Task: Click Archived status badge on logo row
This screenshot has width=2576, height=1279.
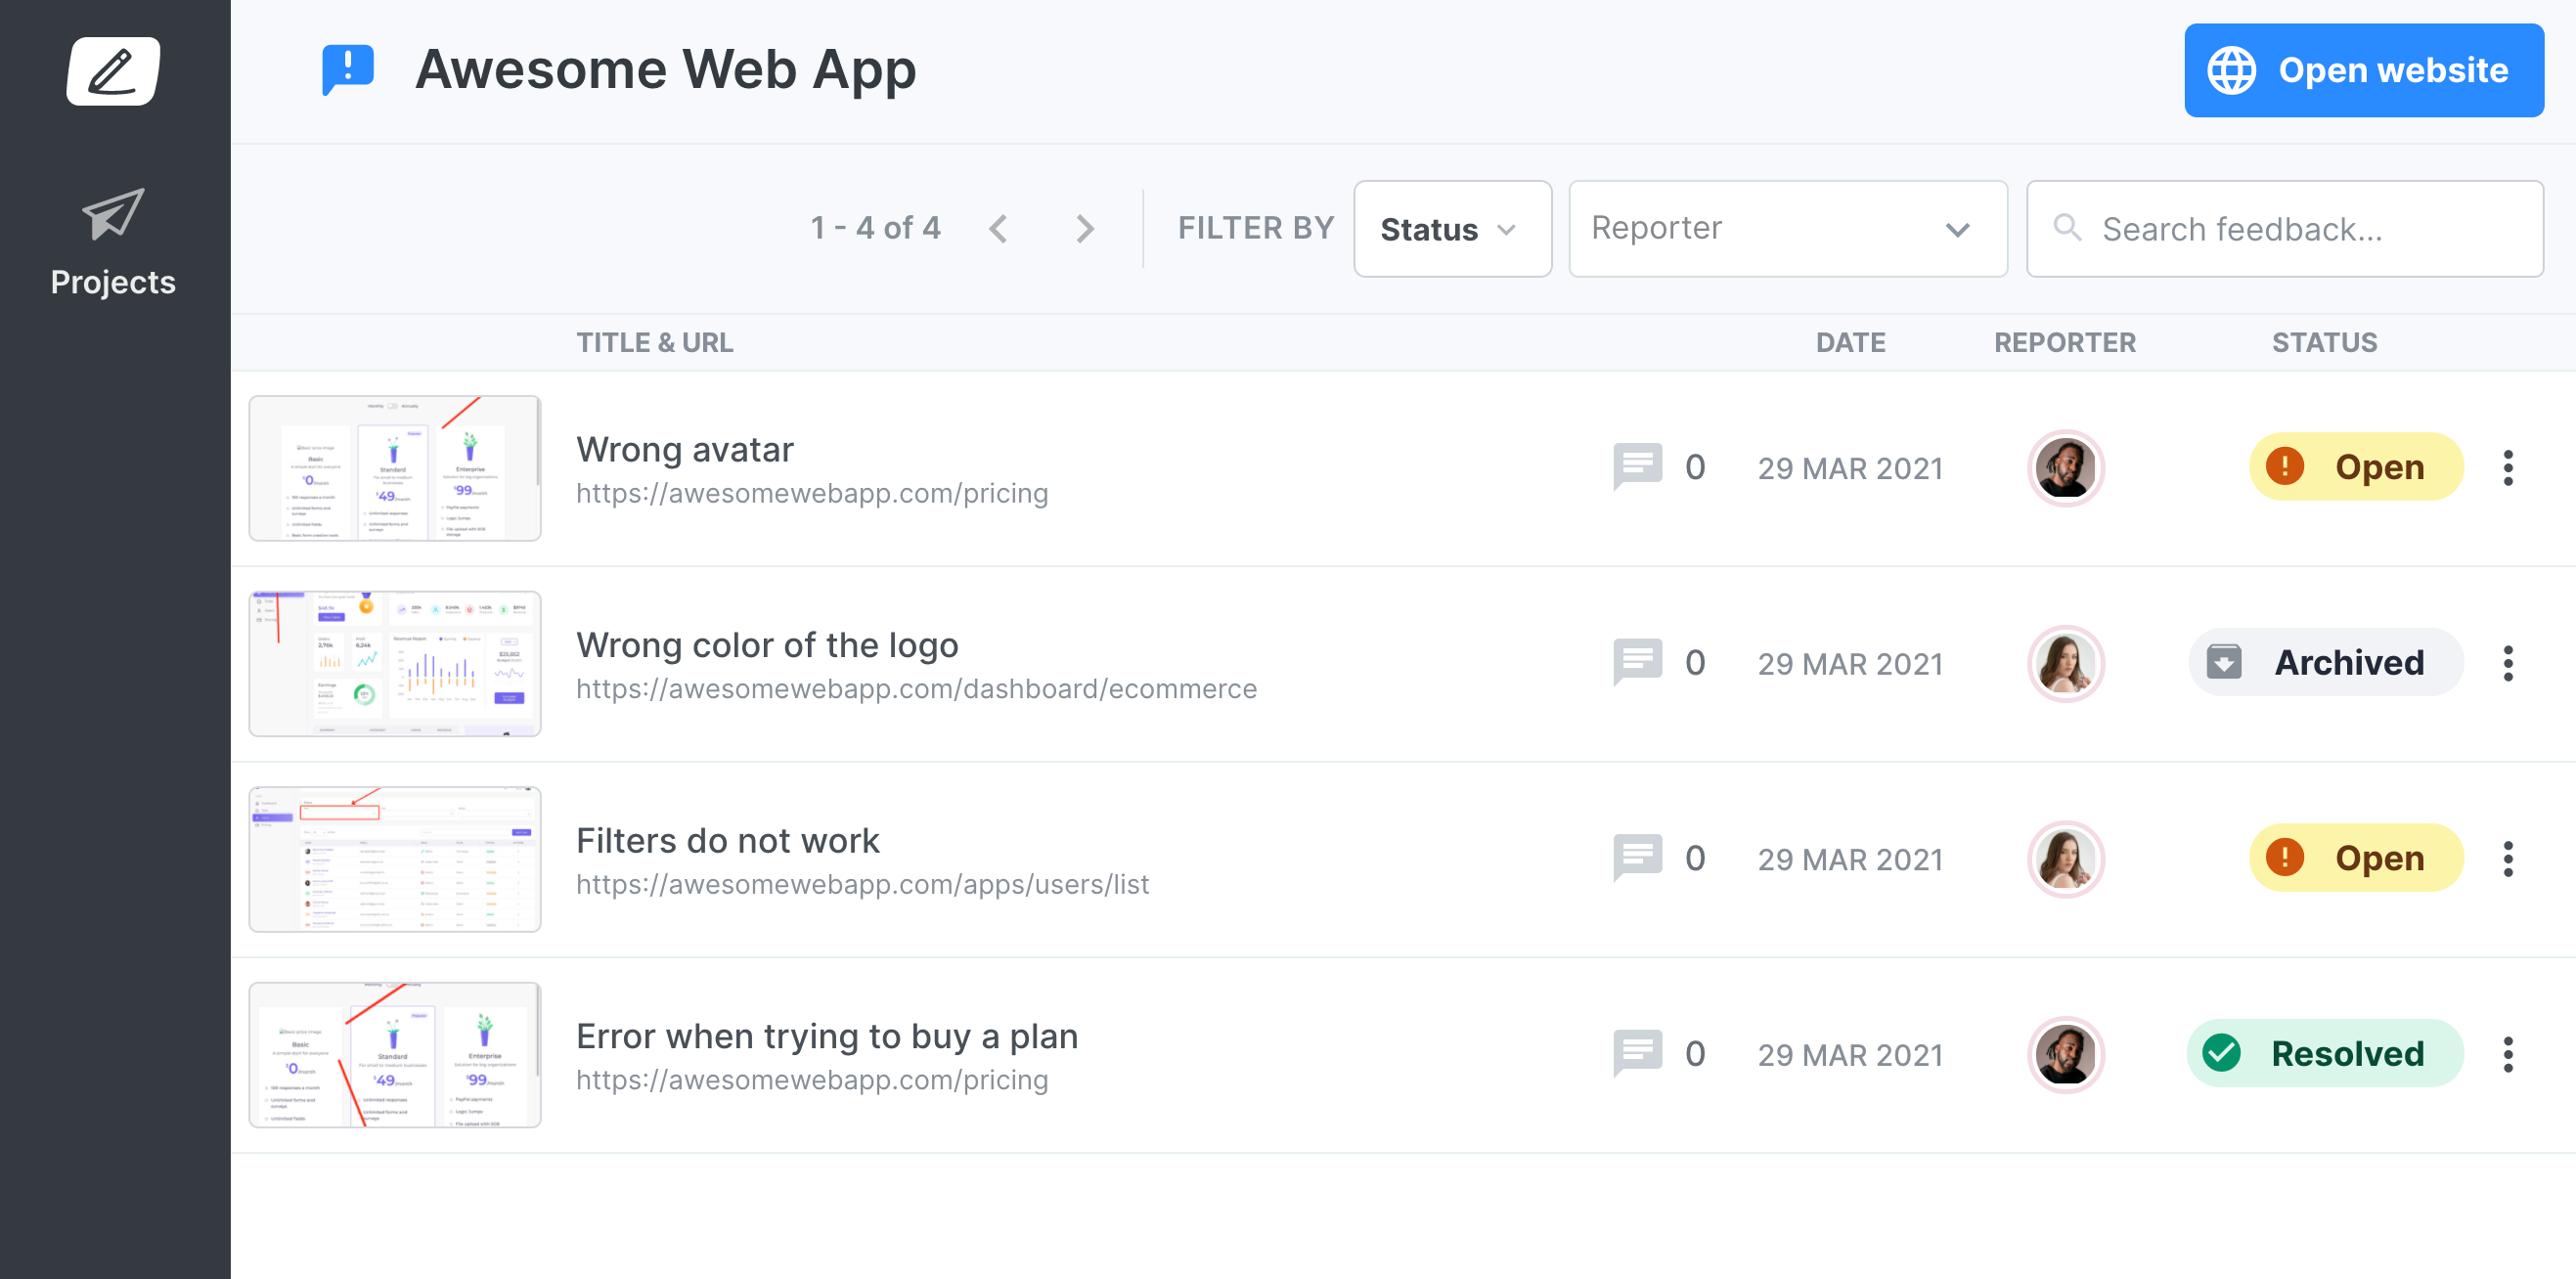Action: (x=2325, y=662)
